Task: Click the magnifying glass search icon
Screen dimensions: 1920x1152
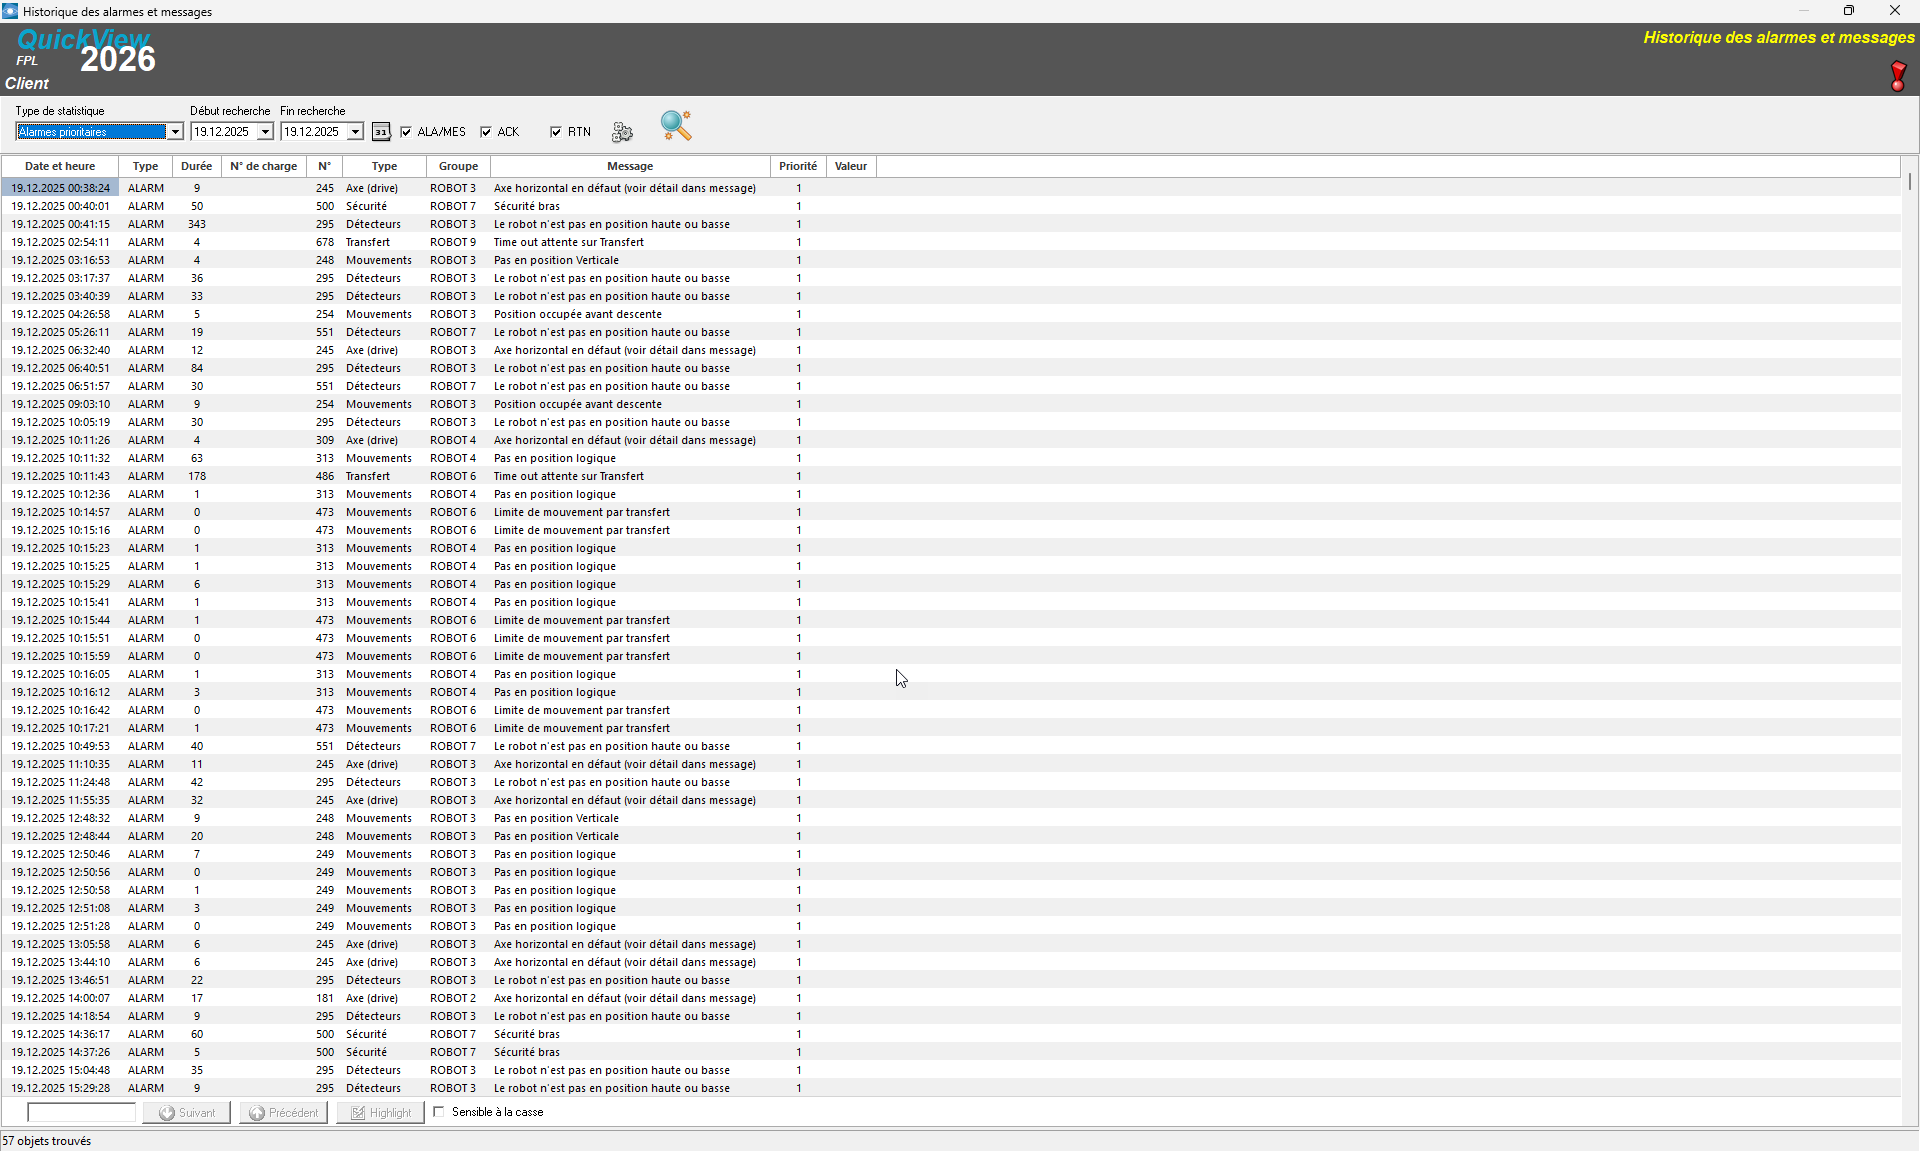Action: coord(676,126)
